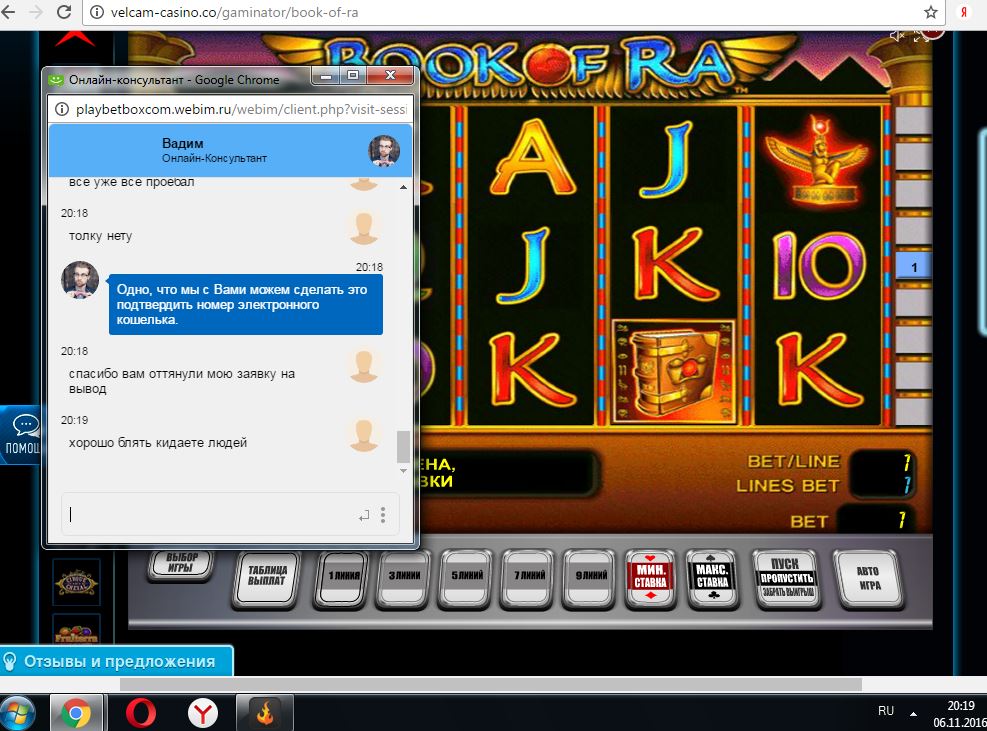Click the line 1 indicator on right strip

coord(913,268)
